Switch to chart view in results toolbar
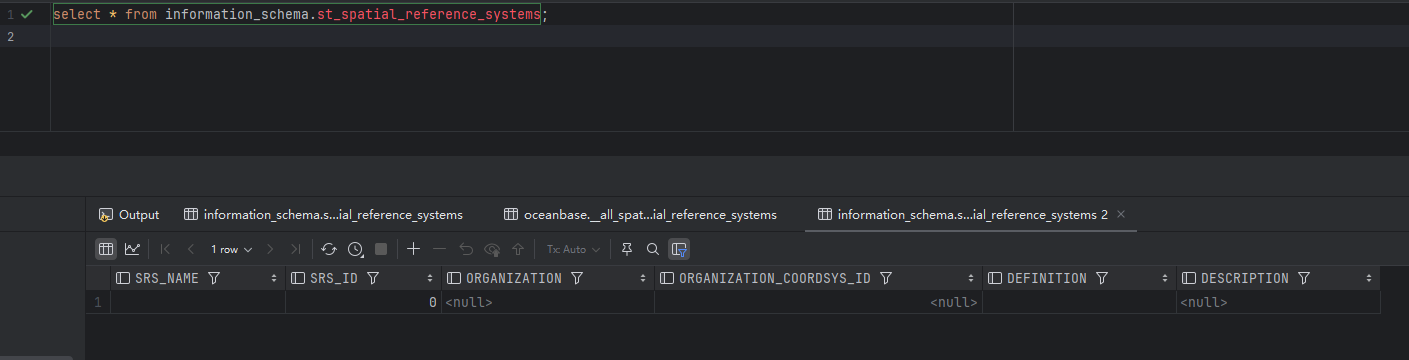 click(x=132, y=249)
